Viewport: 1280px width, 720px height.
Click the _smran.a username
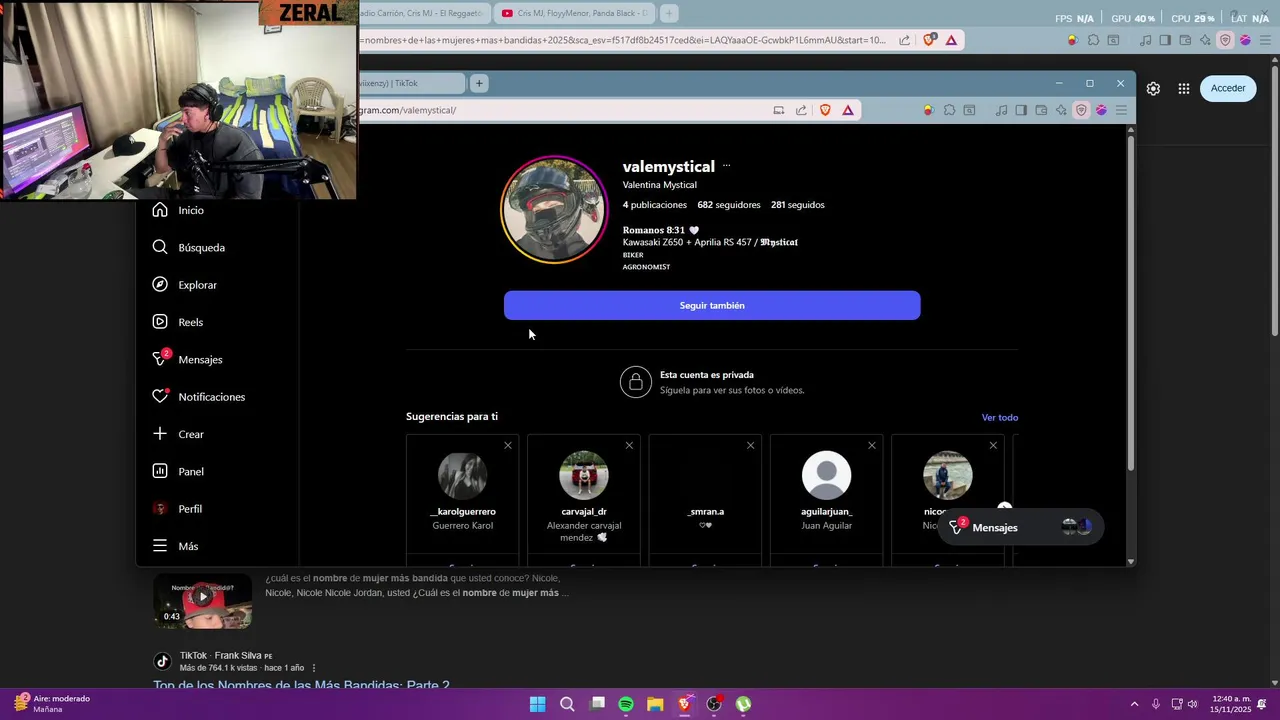pos(705,511)
